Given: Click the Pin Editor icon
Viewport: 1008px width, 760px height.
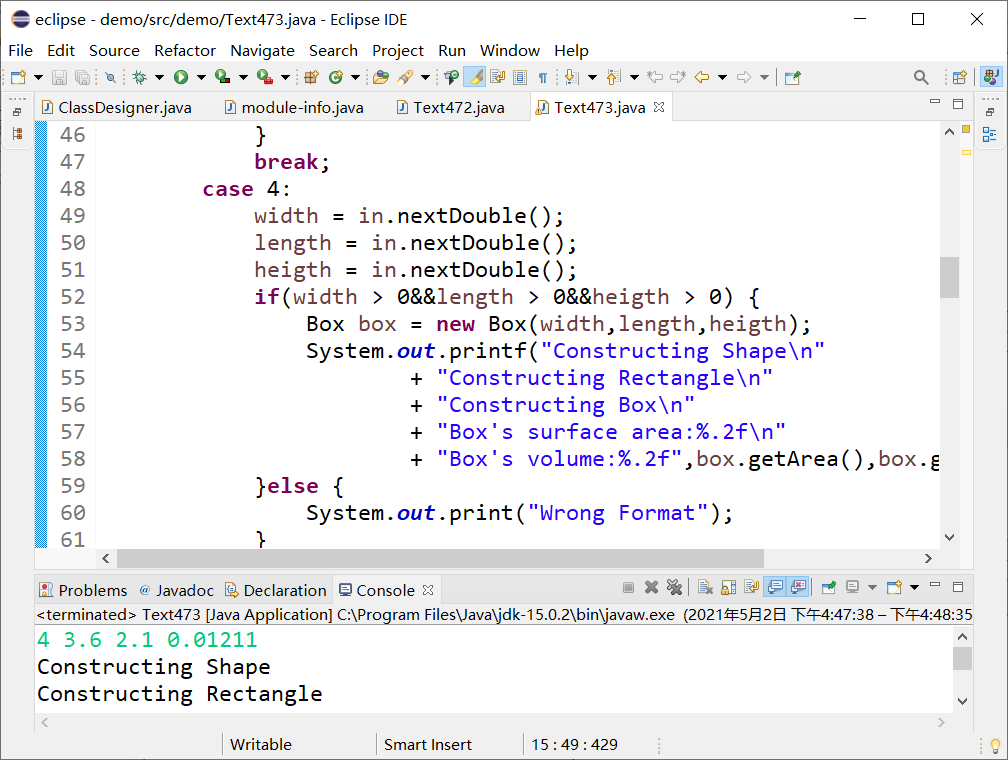Looking at the screenshot, I should [x=793, y=78].
